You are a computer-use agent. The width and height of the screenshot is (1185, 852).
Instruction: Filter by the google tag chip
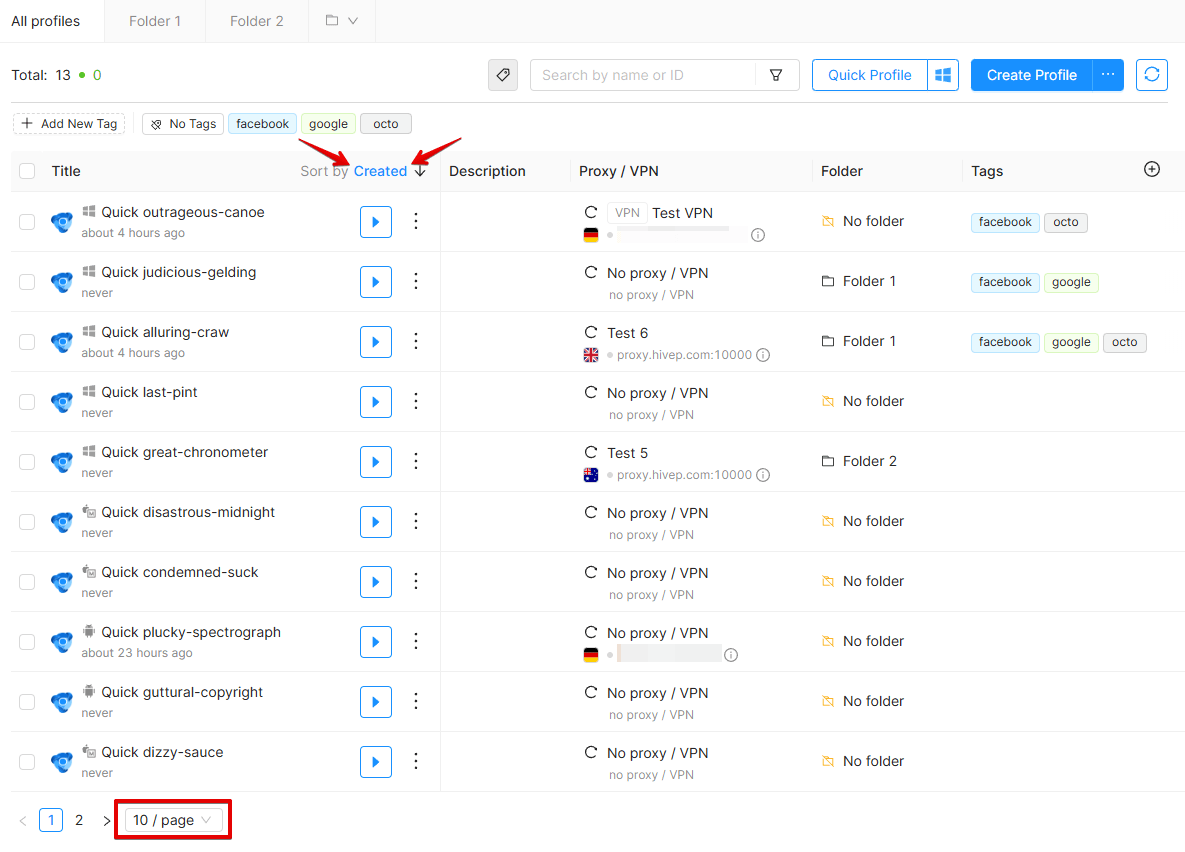coord(328,123)
